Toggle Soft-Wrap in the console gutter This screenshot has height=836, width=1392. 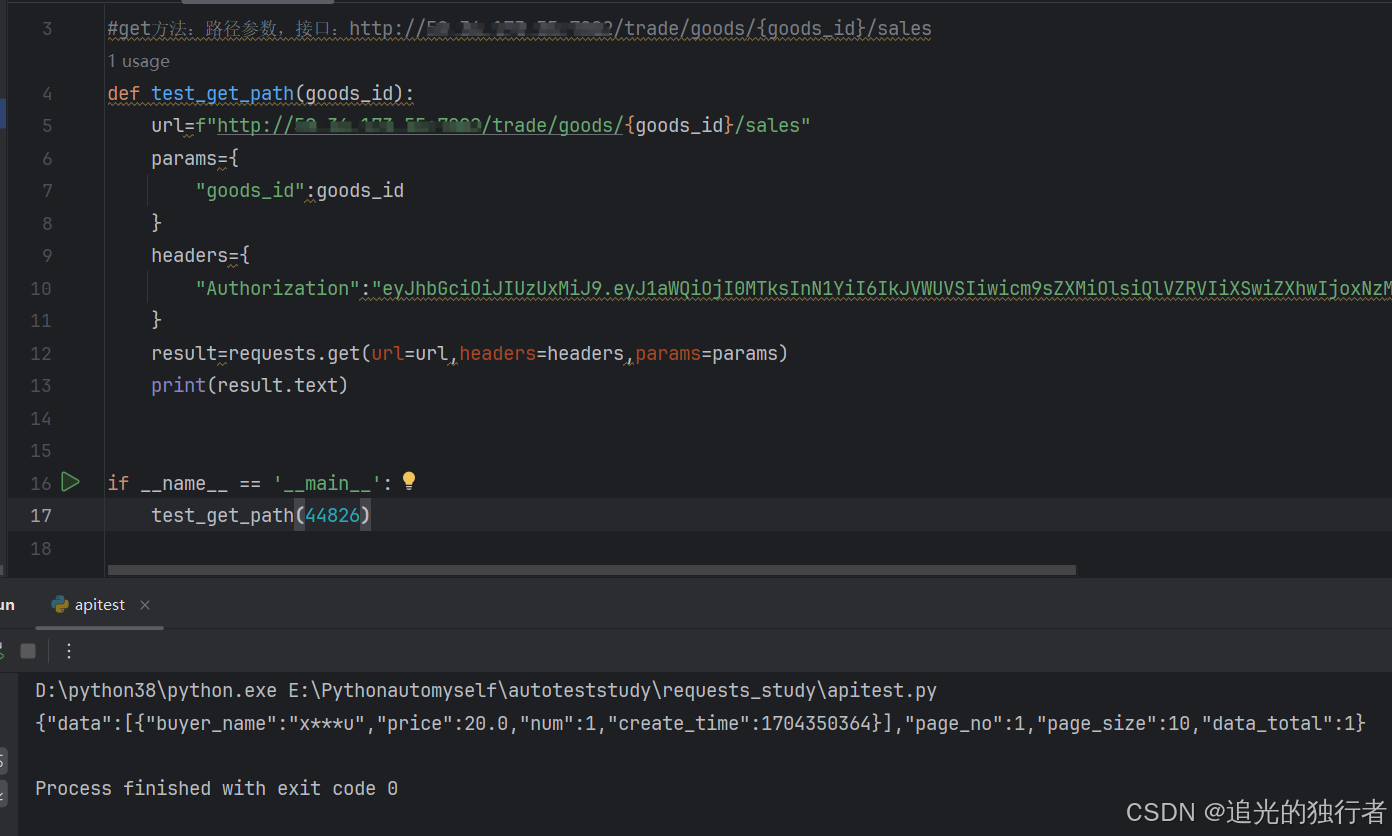click(x=4, y=761)
